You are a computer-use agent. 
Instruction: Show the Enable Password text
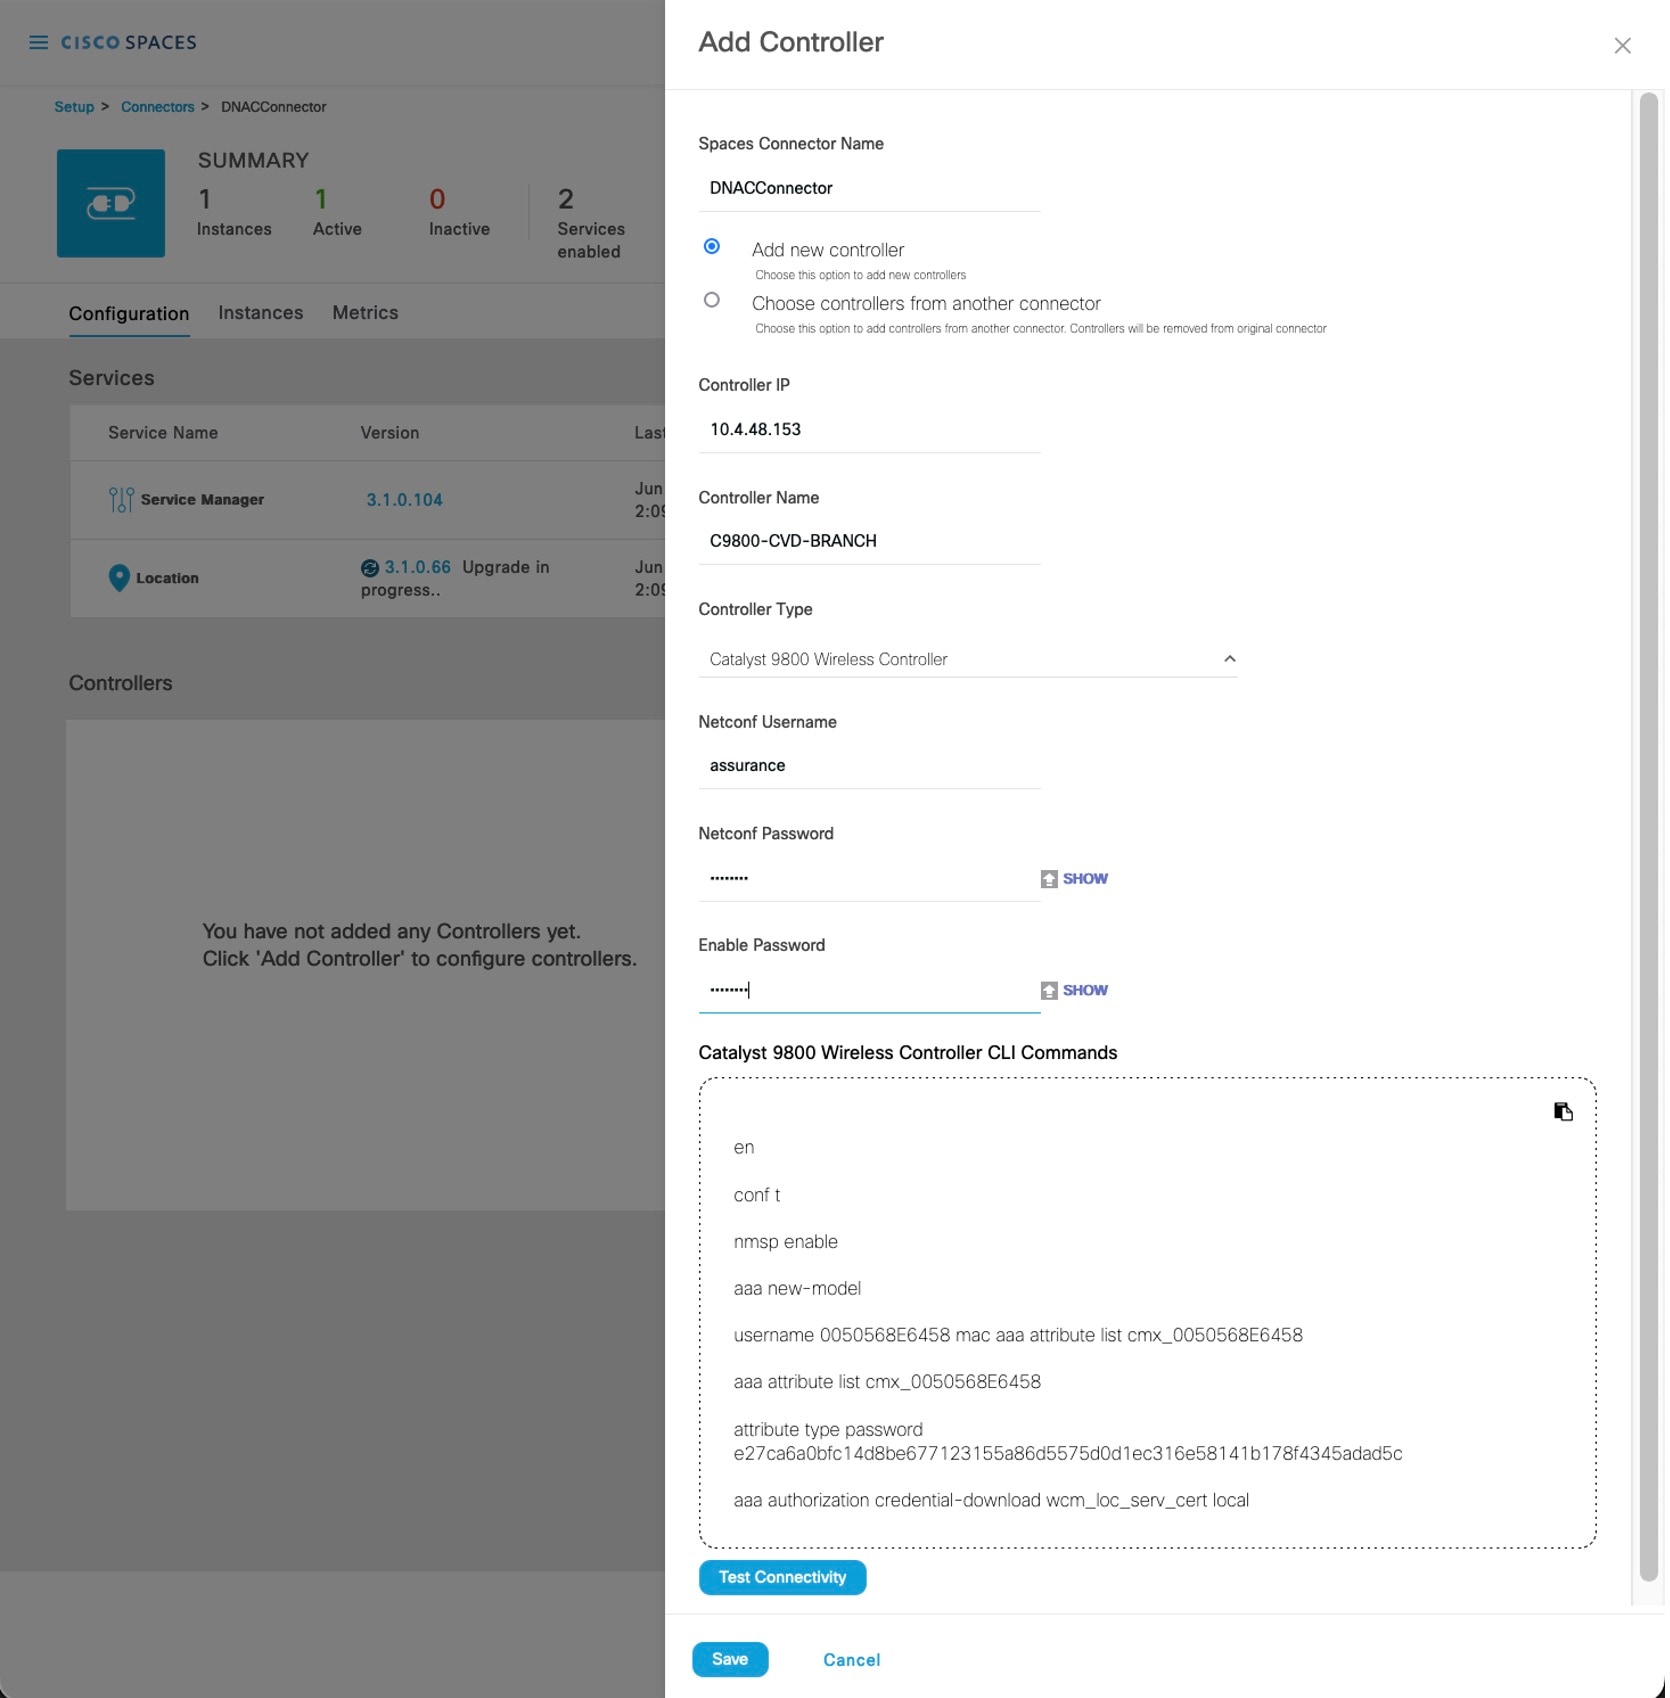click(1085, 991)
